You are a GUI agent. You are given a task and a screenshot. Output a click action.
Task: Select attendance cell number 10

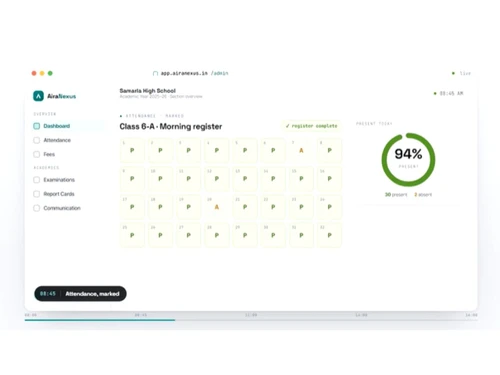[160, 179]
